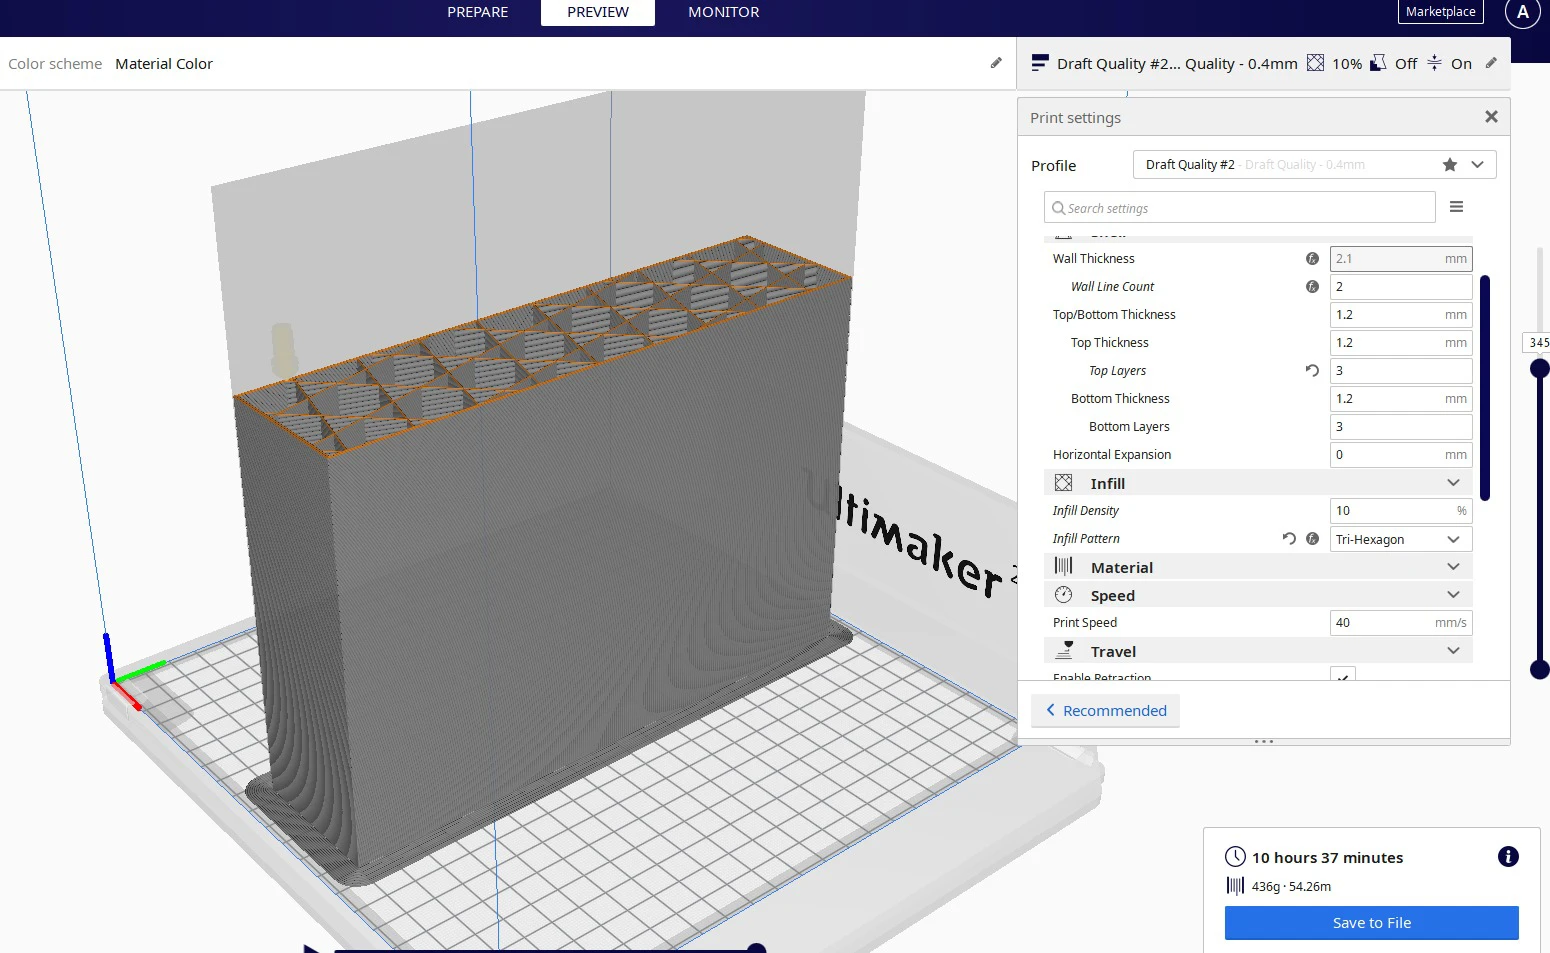Open the settings visibility hamburger menu

click(x=1456, y=207)
